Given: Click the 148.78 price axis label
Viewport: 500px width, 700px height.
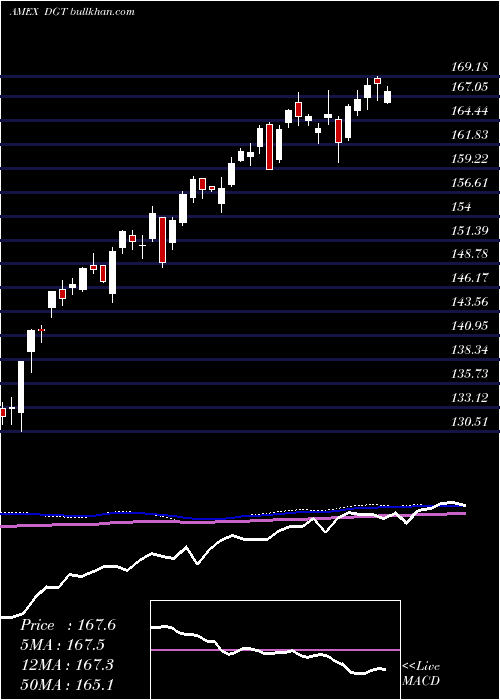Looking at the screenshot, I should 470,254.
